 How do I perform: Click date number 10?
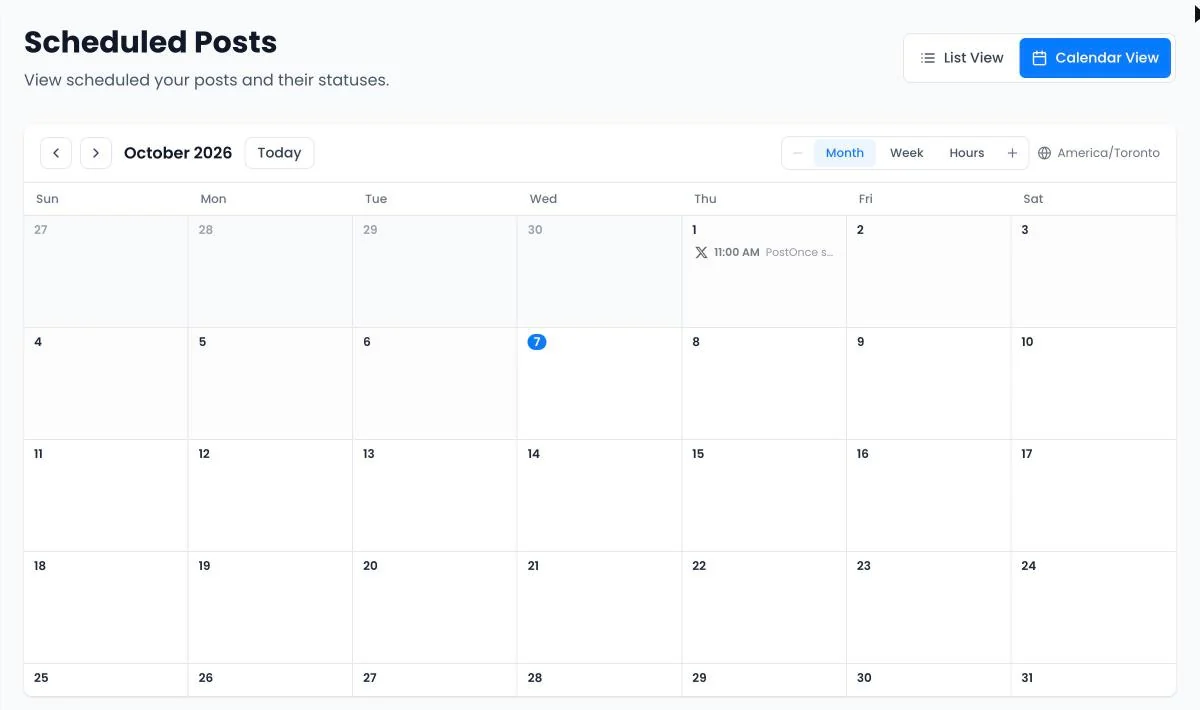(1027, 342)
